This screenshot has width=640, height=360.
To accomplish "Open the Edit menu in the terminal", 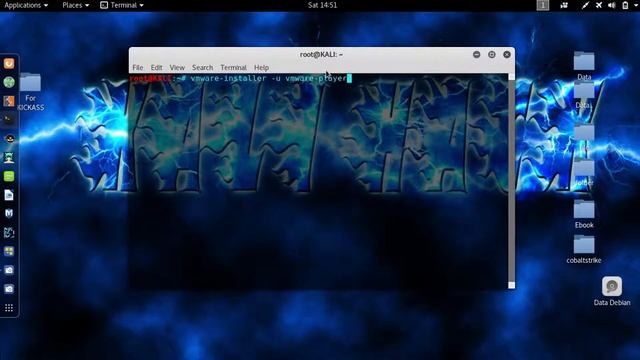I will pyautogui.click(x=156, y=67).
